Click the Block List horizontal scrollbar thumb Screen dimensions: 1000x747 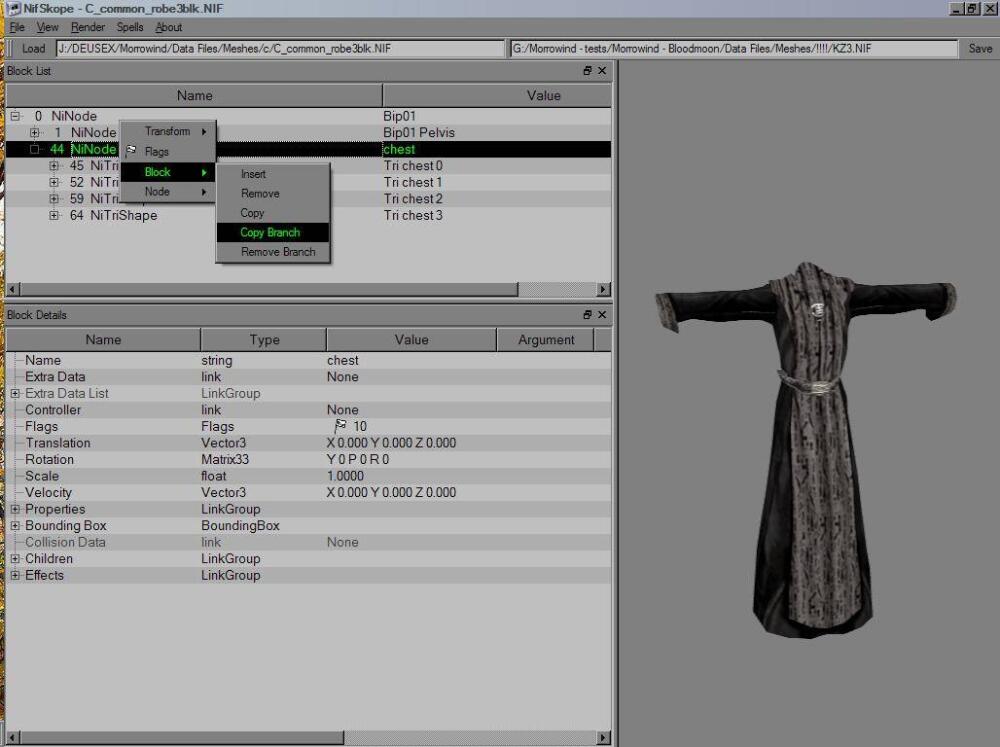pos(268,290)
